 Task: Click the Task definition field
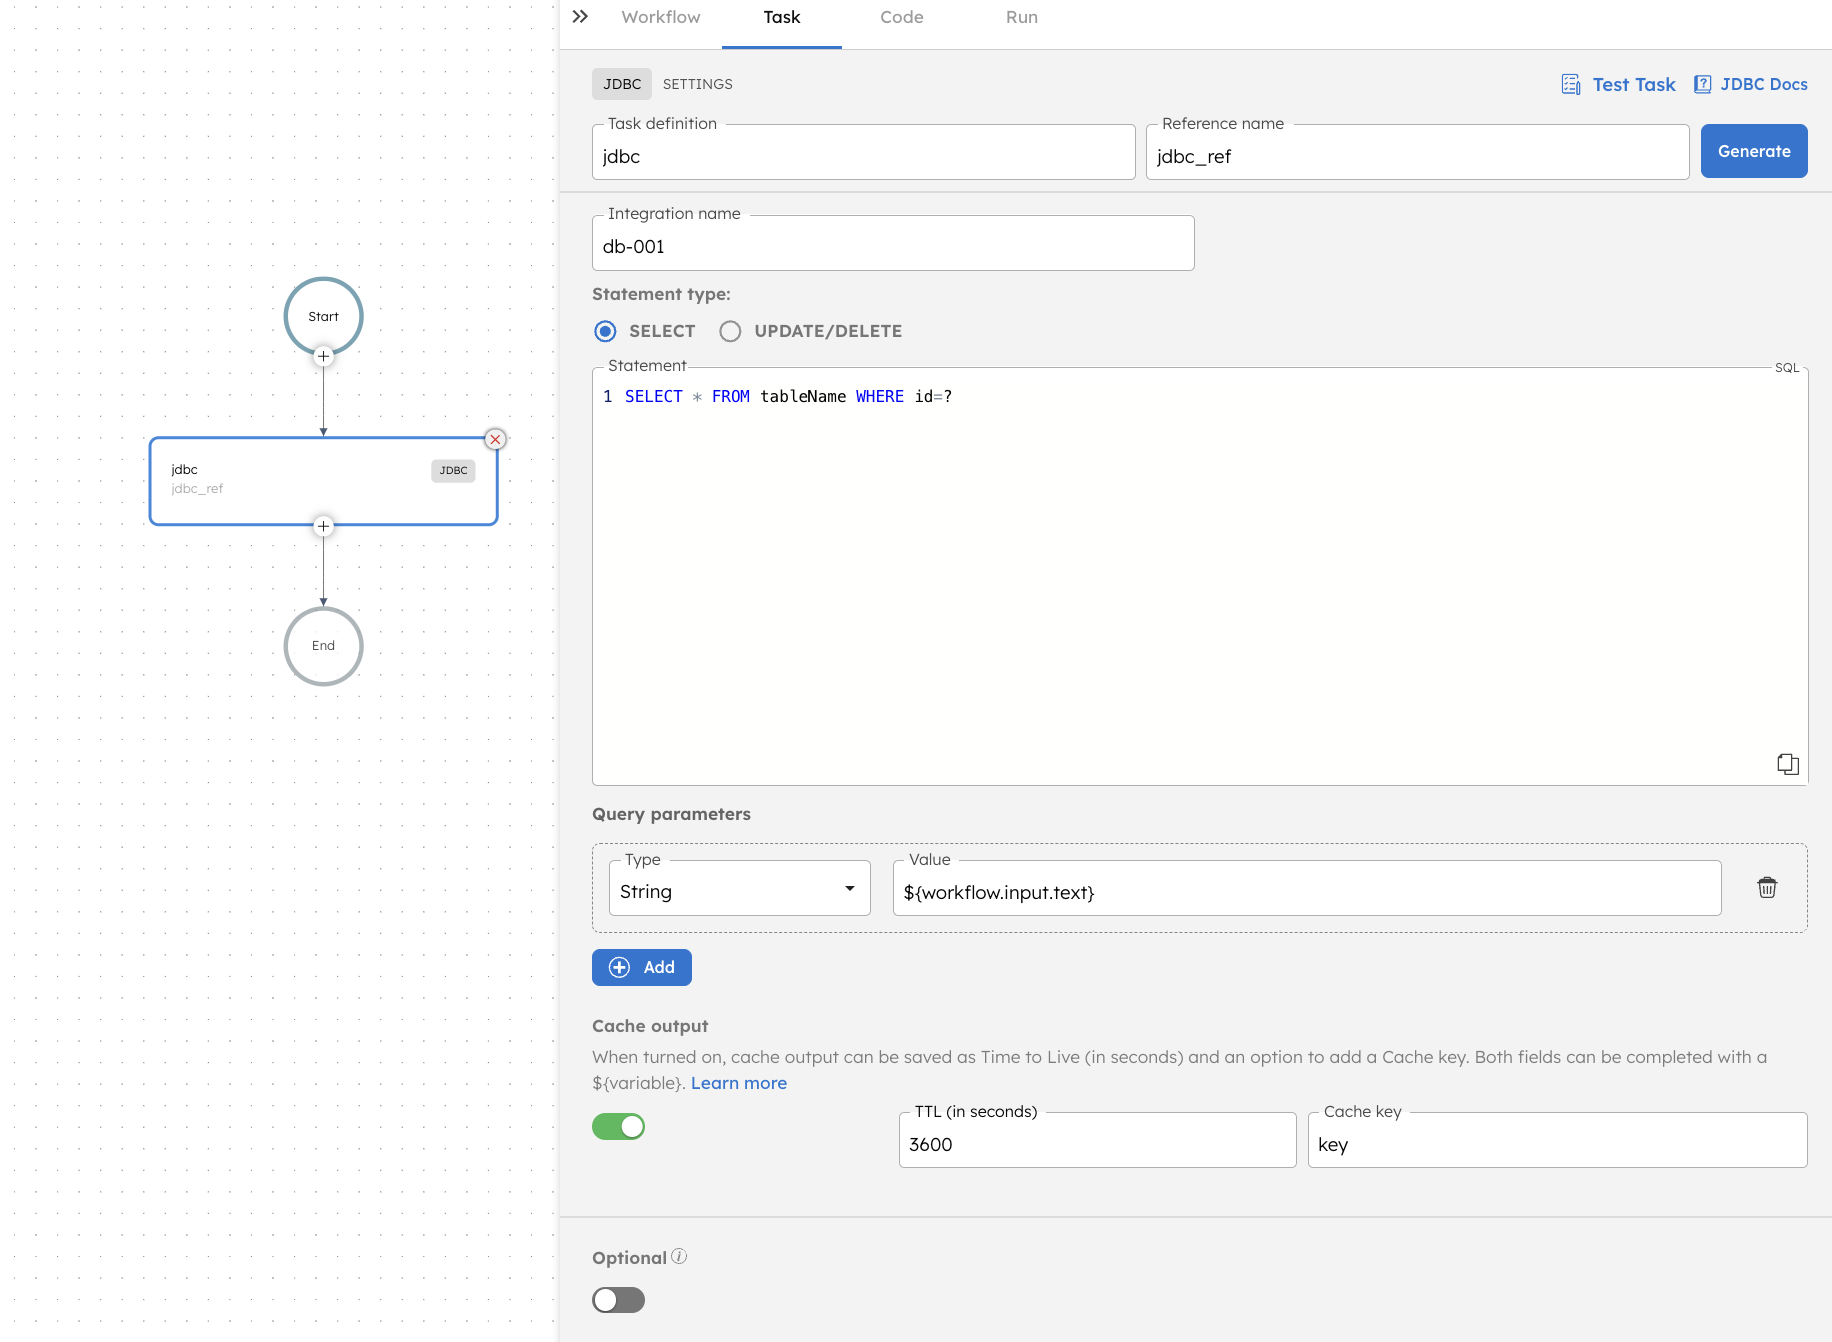[864, 152]
